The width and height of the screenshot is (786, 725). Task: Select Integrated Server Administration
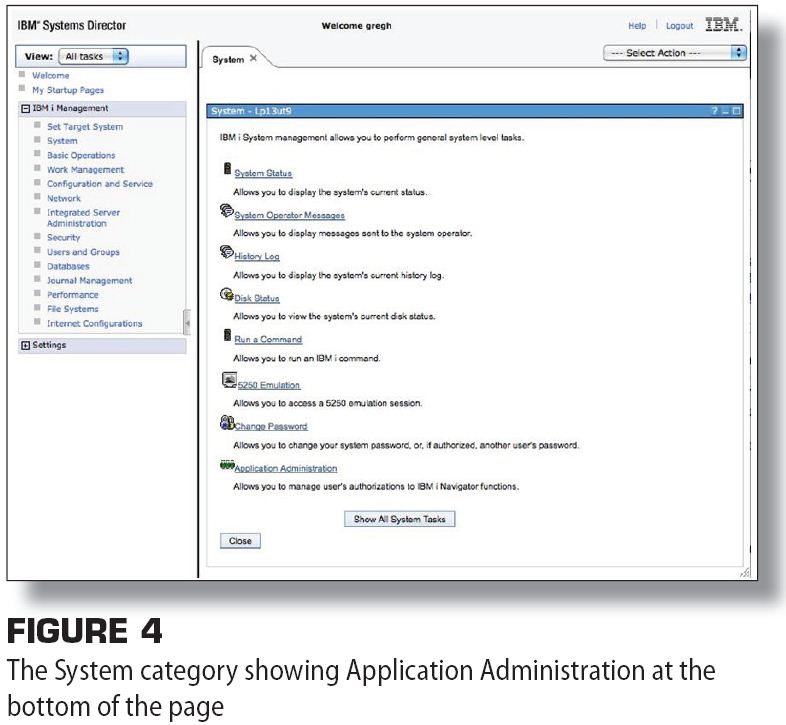point(83,218)
